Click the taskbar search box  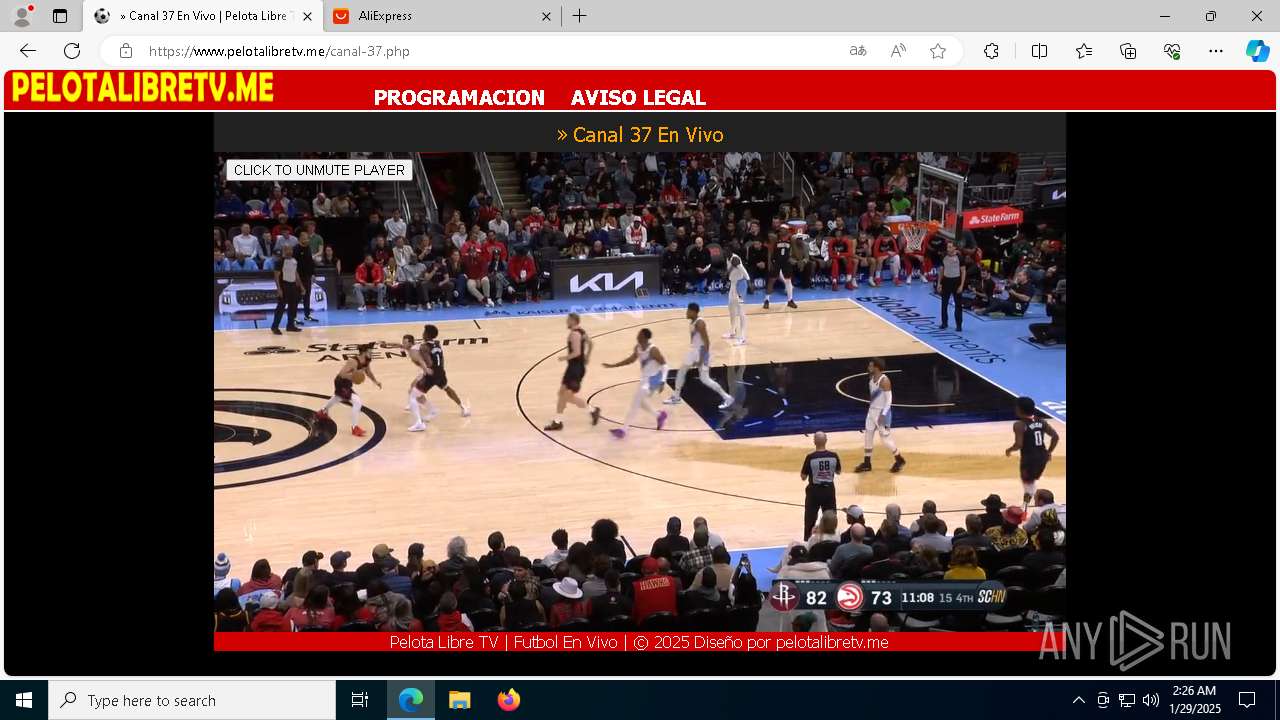192,700
